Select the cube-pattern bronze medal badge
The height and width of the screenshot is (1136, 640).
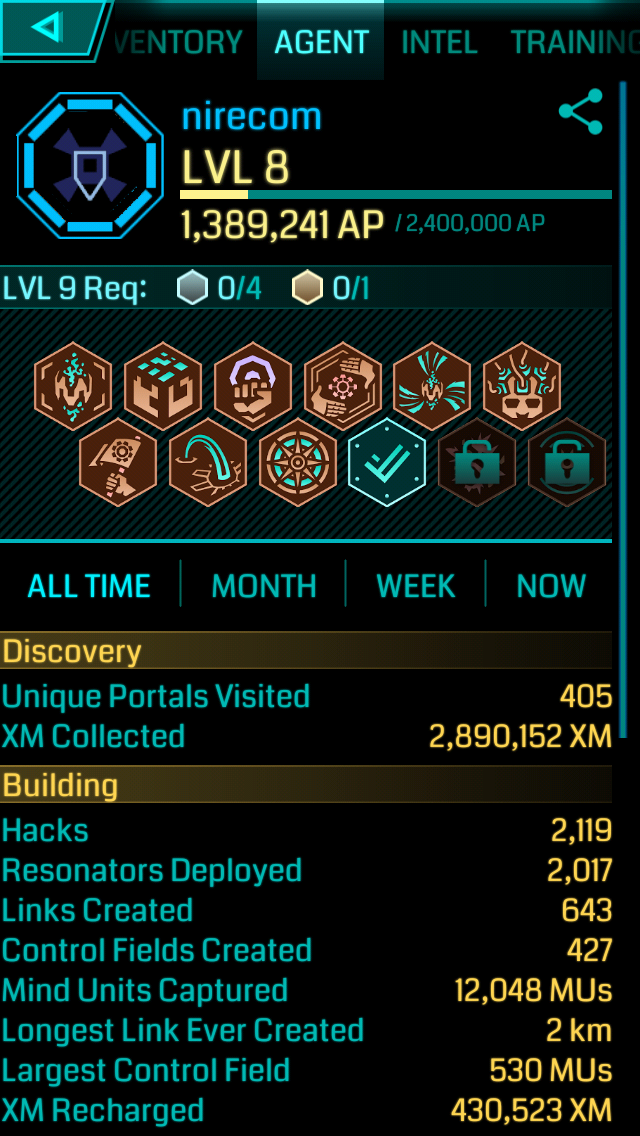pos(162,386)
